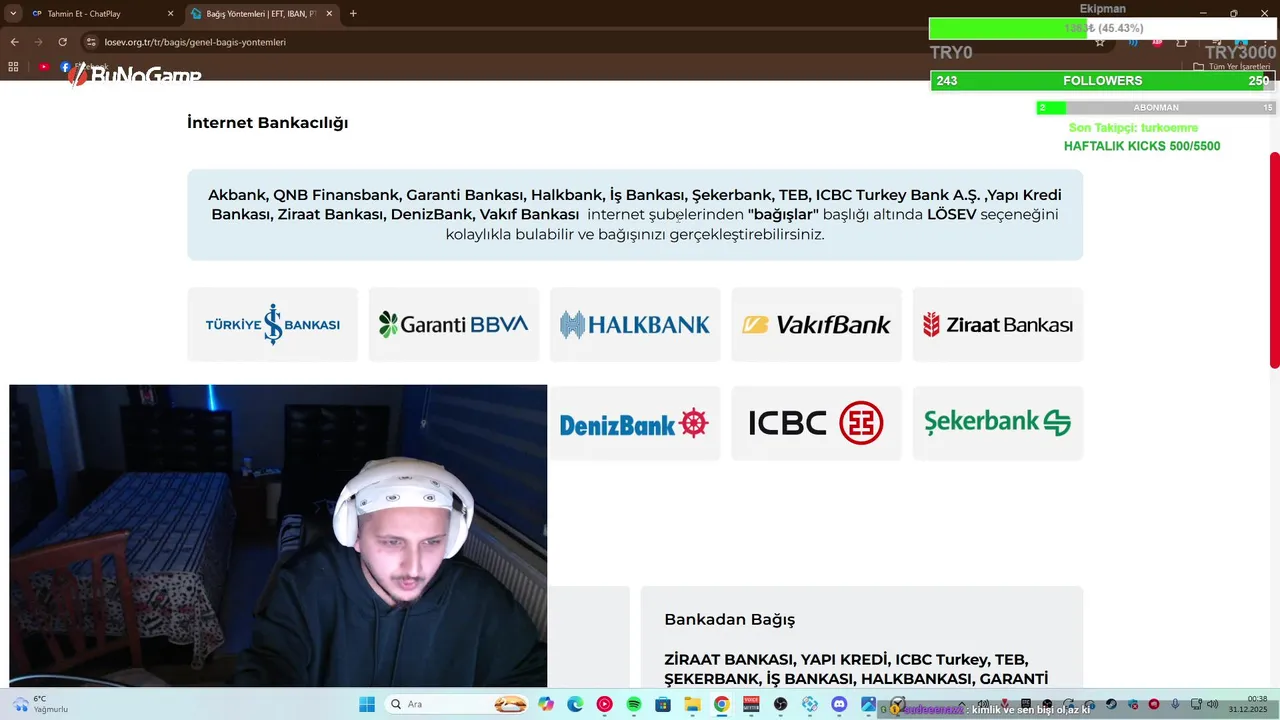The image size is (1280, 720).
Task: Open Spotify from the taskbar
Action: [633, 704]
